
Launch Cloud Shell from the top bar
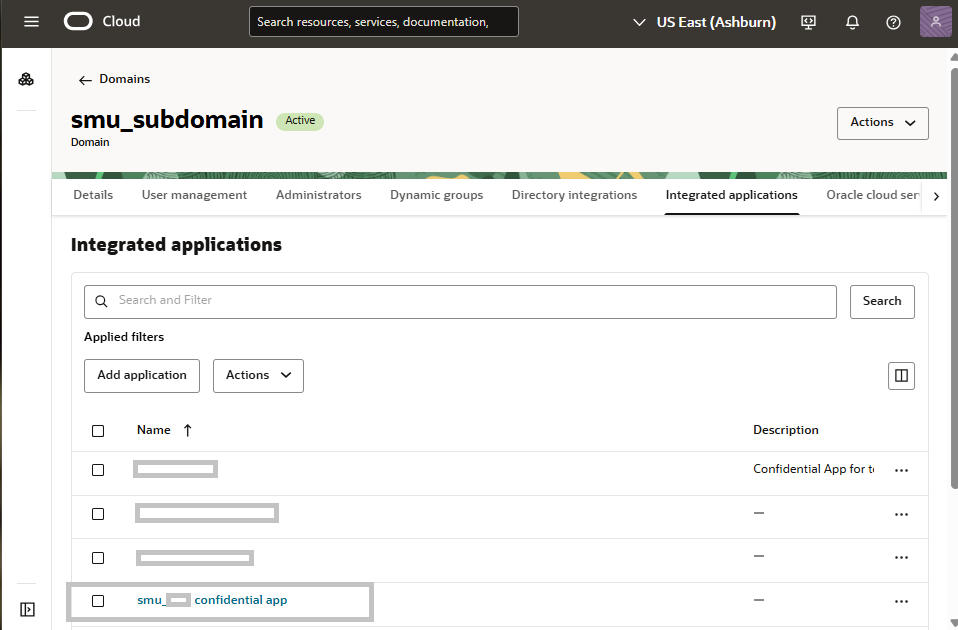coord(807,21)
